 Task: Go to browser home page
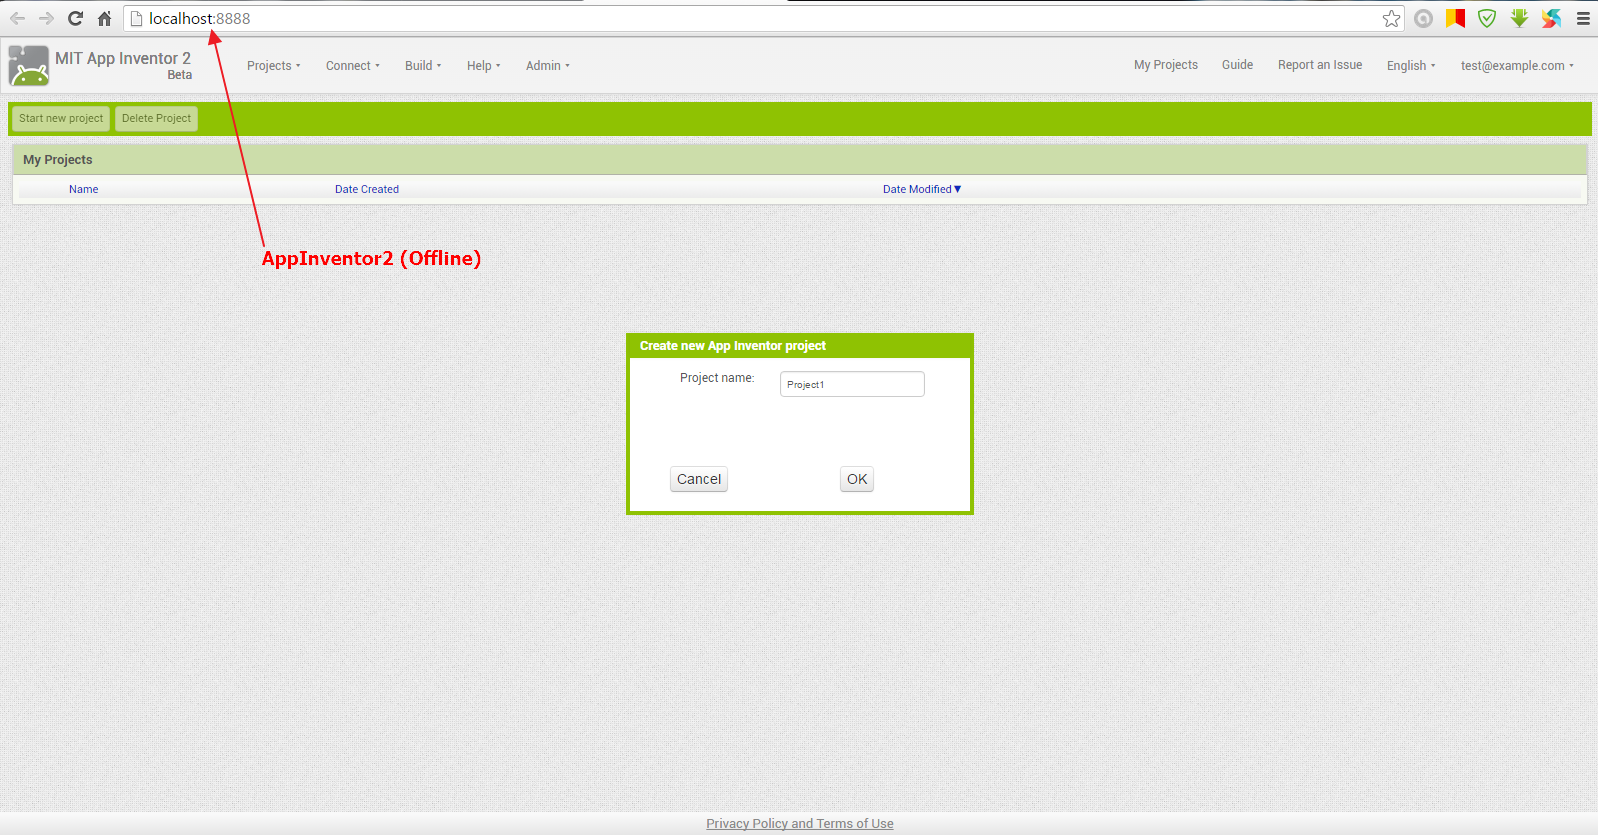(x=104, y=18)
